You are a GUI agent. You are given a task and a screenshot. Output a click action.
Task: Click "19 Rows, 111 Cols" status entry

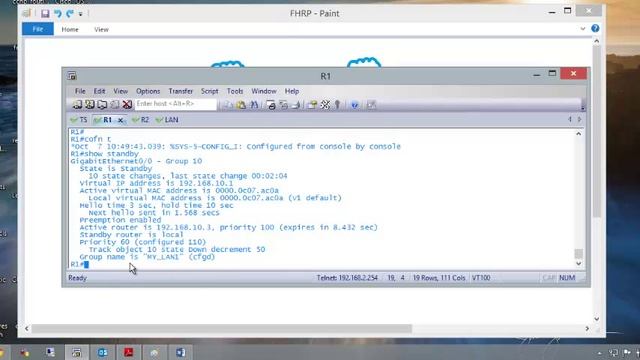439,278
